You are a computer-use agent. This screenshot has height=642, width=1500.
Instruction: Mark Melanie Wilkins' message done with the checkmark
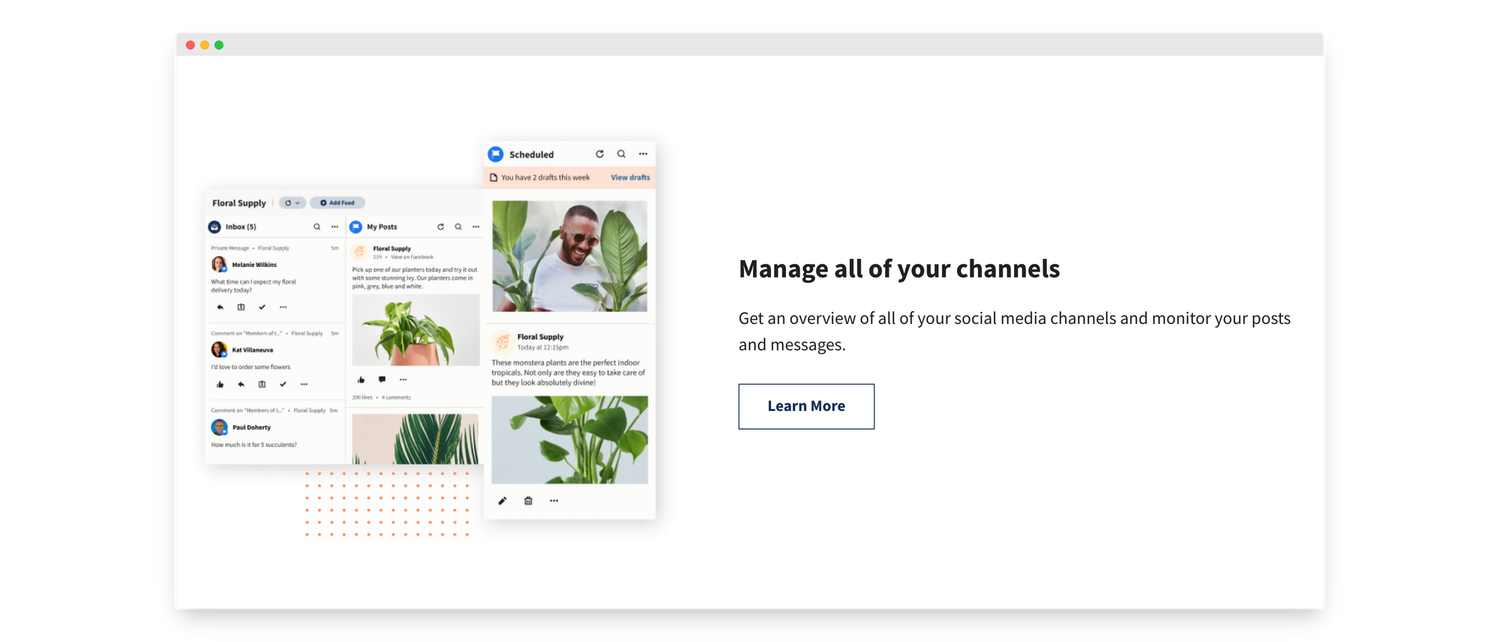pyautogui.click(x=262, y=307)
